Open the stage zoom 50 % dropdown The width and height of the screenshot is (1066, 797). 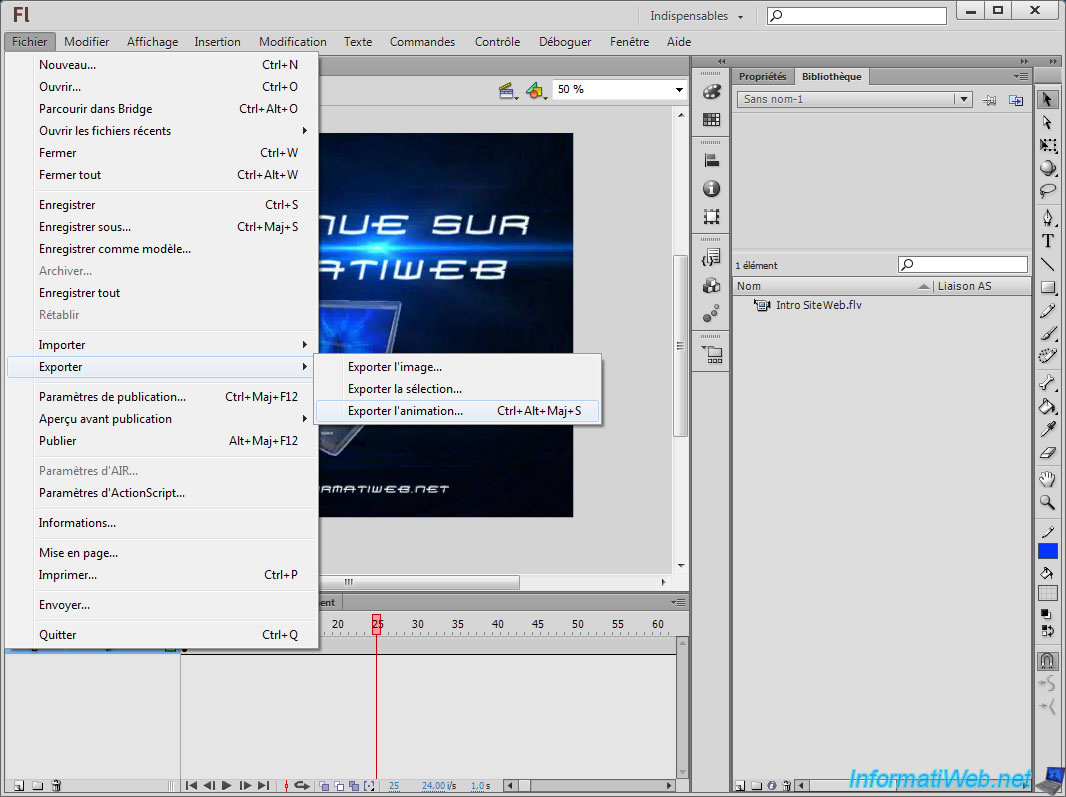pyautogui.click(x=678, y=90)
